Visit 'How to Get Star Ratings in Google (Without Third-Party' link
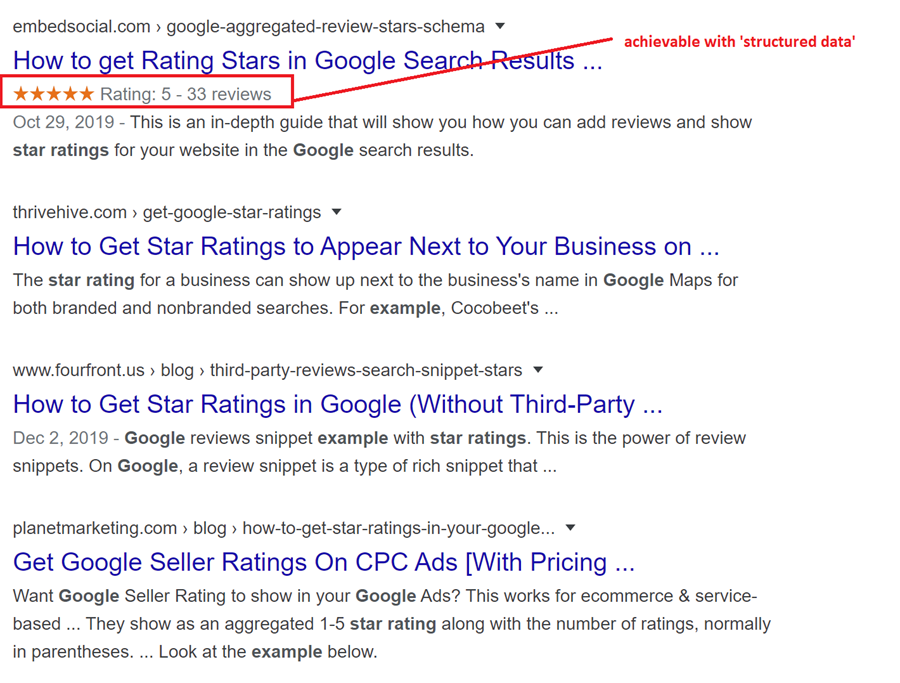This screenshot has height=683, width=900. tap(338, 405)
